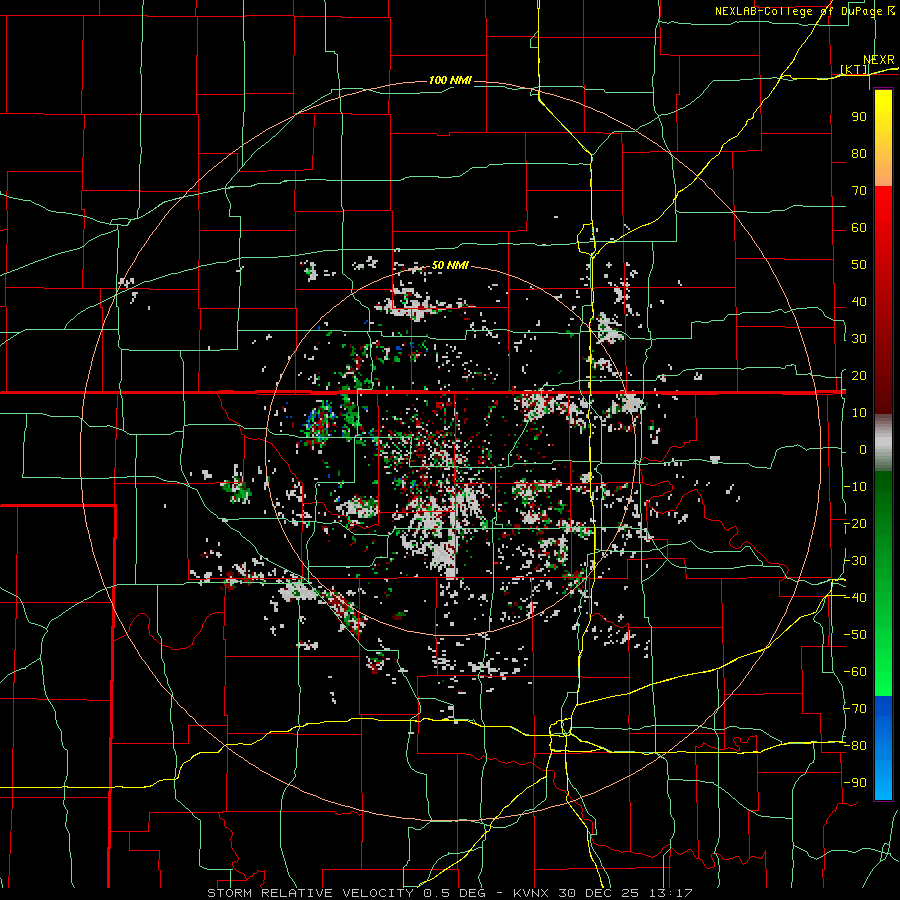Screen dimensions: 900x900
Task: Click the [KT] units label above the scale
Action: (x=854, y=70)
